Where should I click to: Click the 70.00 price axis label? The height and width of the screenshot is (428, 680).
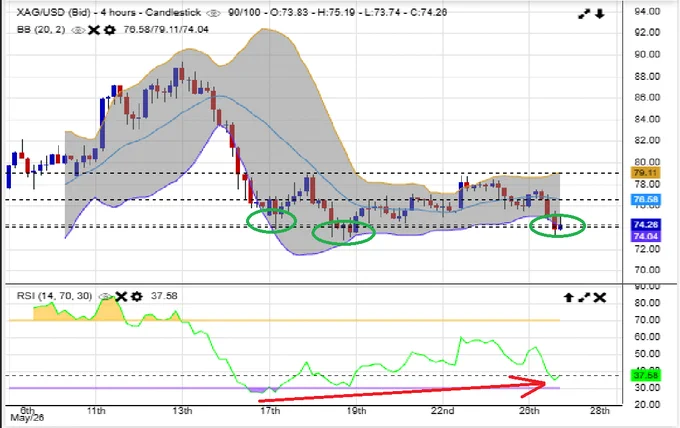tap(647, 270)
